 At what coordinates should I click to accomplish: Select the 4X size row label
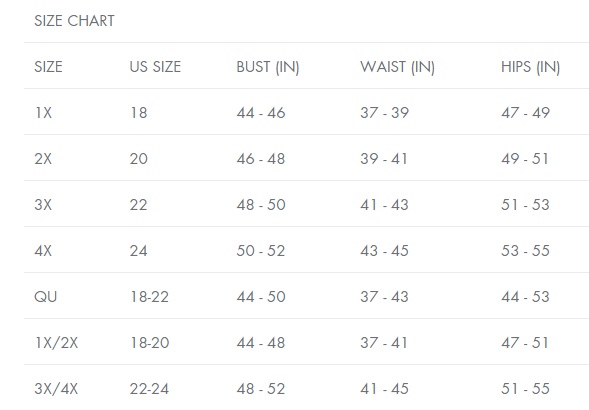[x=43, y=251]
